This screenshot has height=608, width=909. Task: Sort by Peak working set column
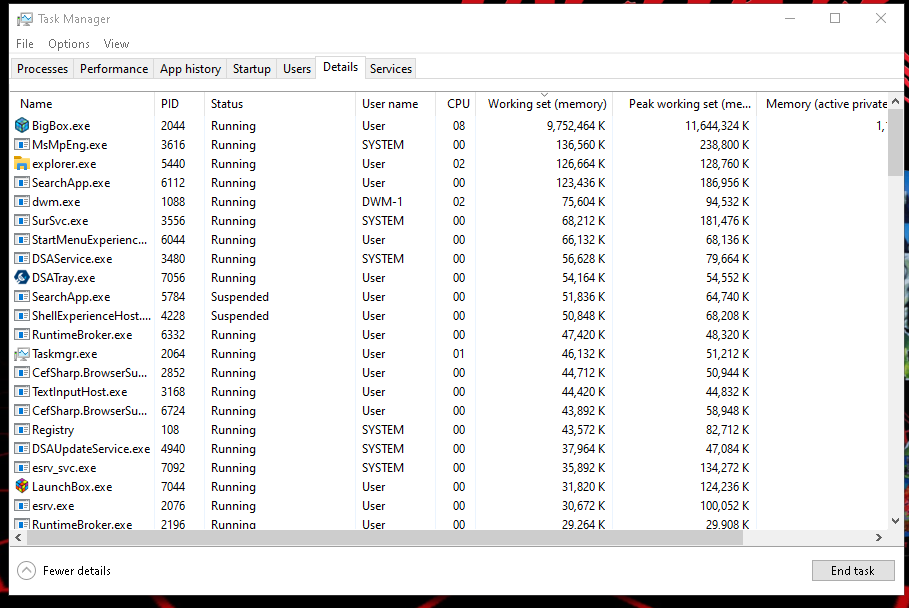coord(685,104)
